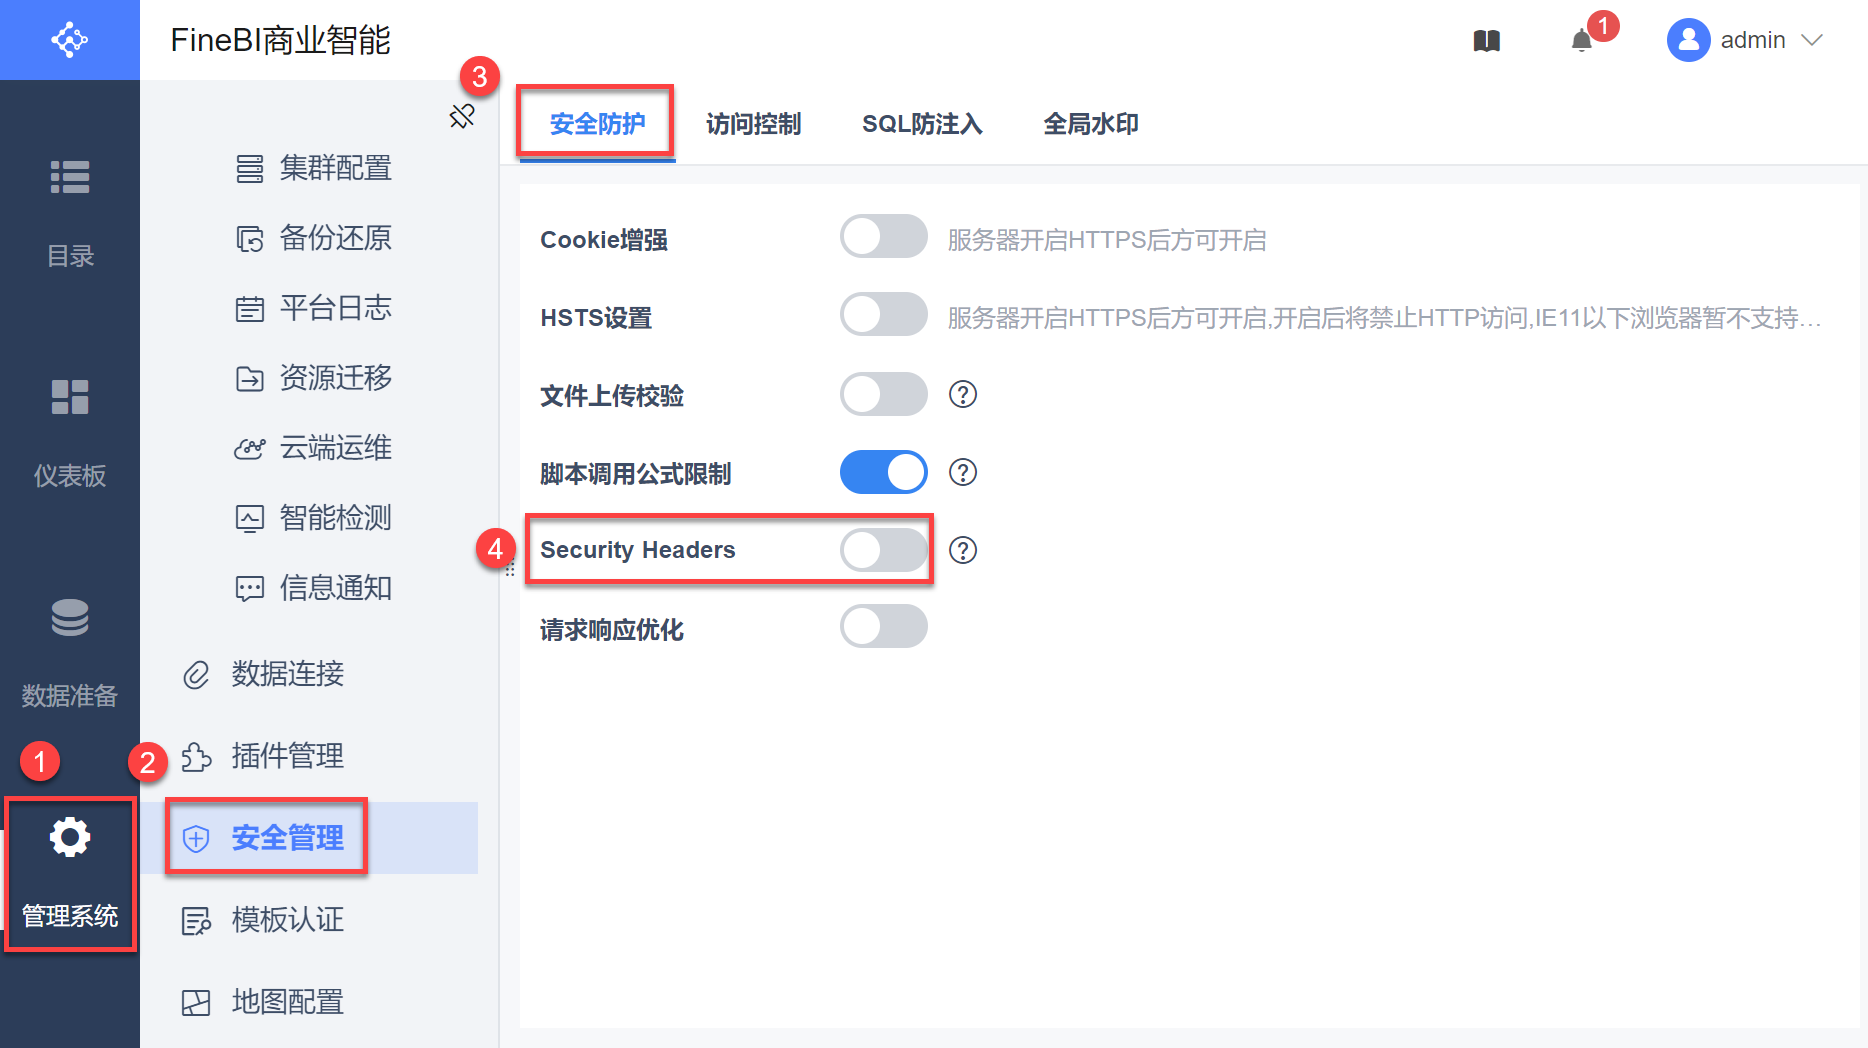
Task: Click the pin icon on the side menu
Action: [462, 116]
